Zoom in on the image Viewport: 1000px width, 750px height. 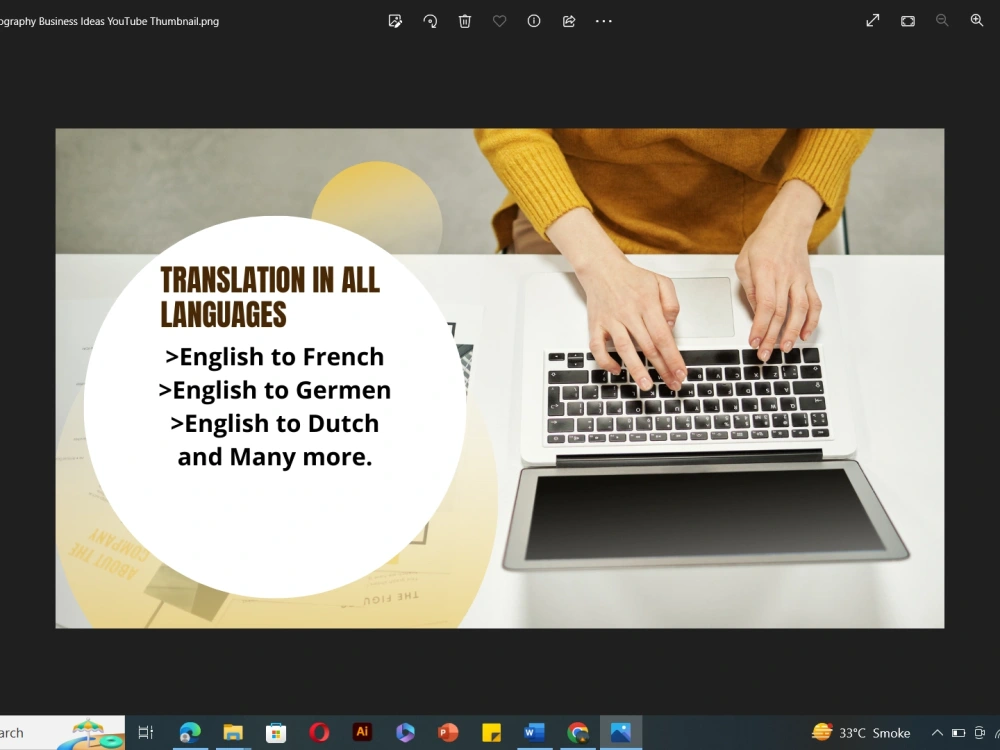(x=977, y=20)
